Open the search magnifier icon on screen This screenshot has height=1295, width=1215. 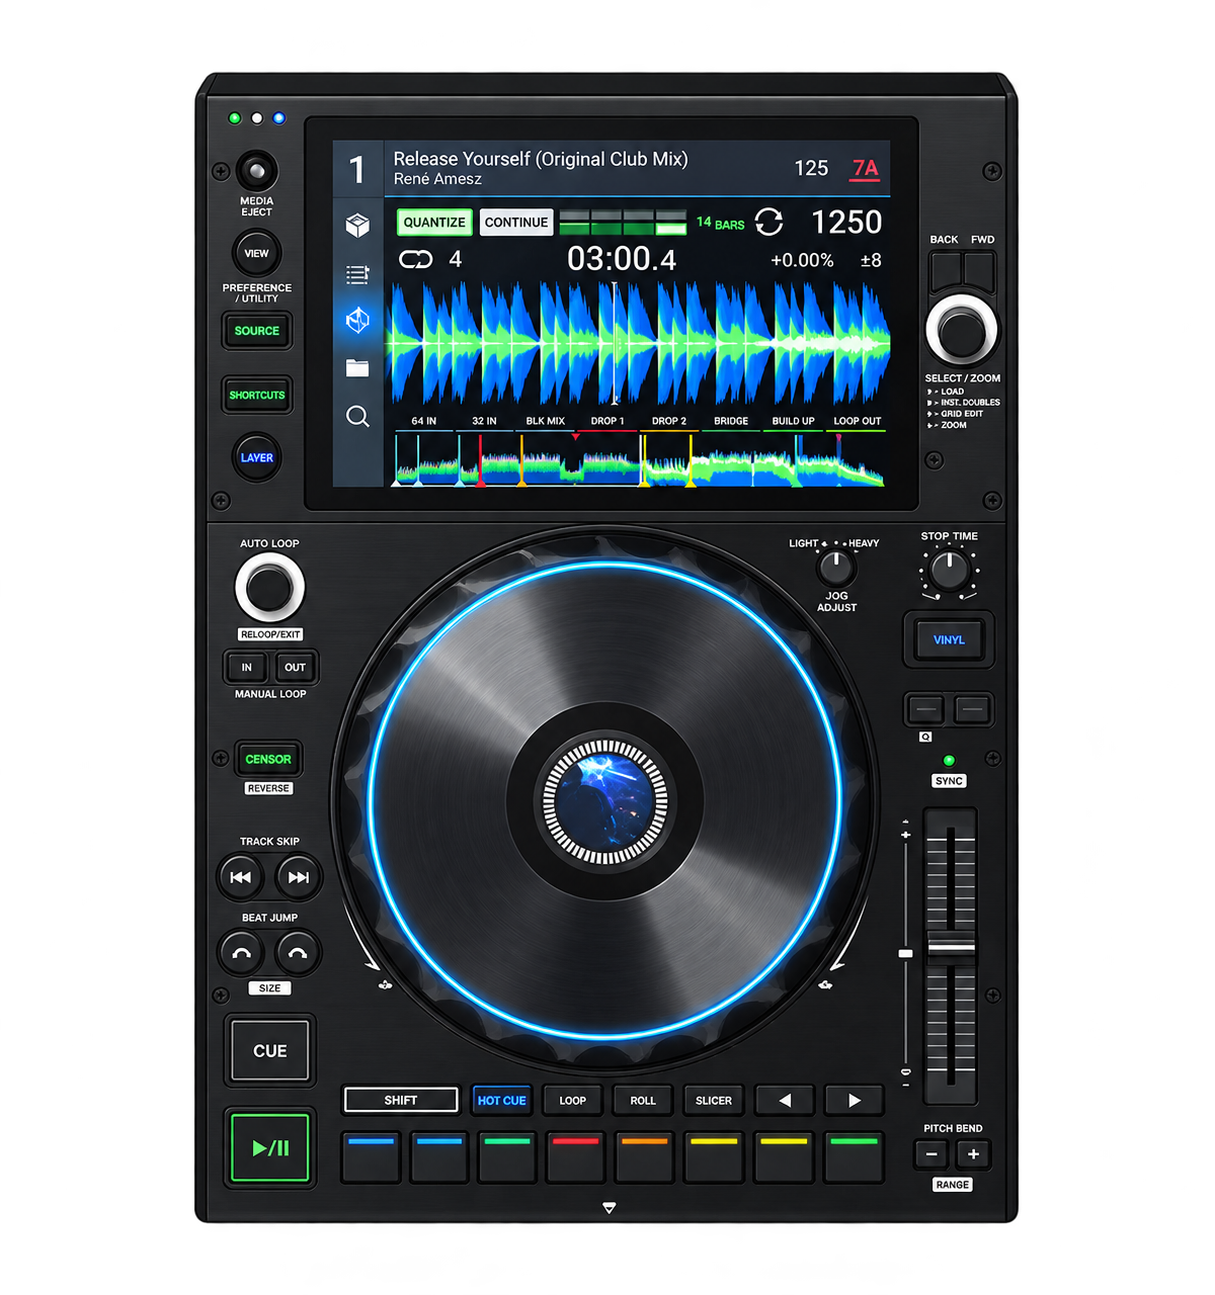click(357, 416)
